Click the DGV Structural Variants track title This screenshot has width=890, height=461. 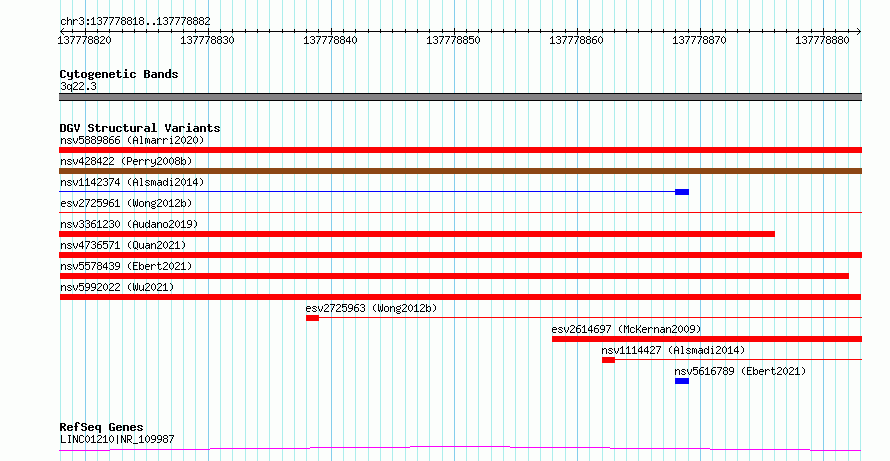click(140, 128)
